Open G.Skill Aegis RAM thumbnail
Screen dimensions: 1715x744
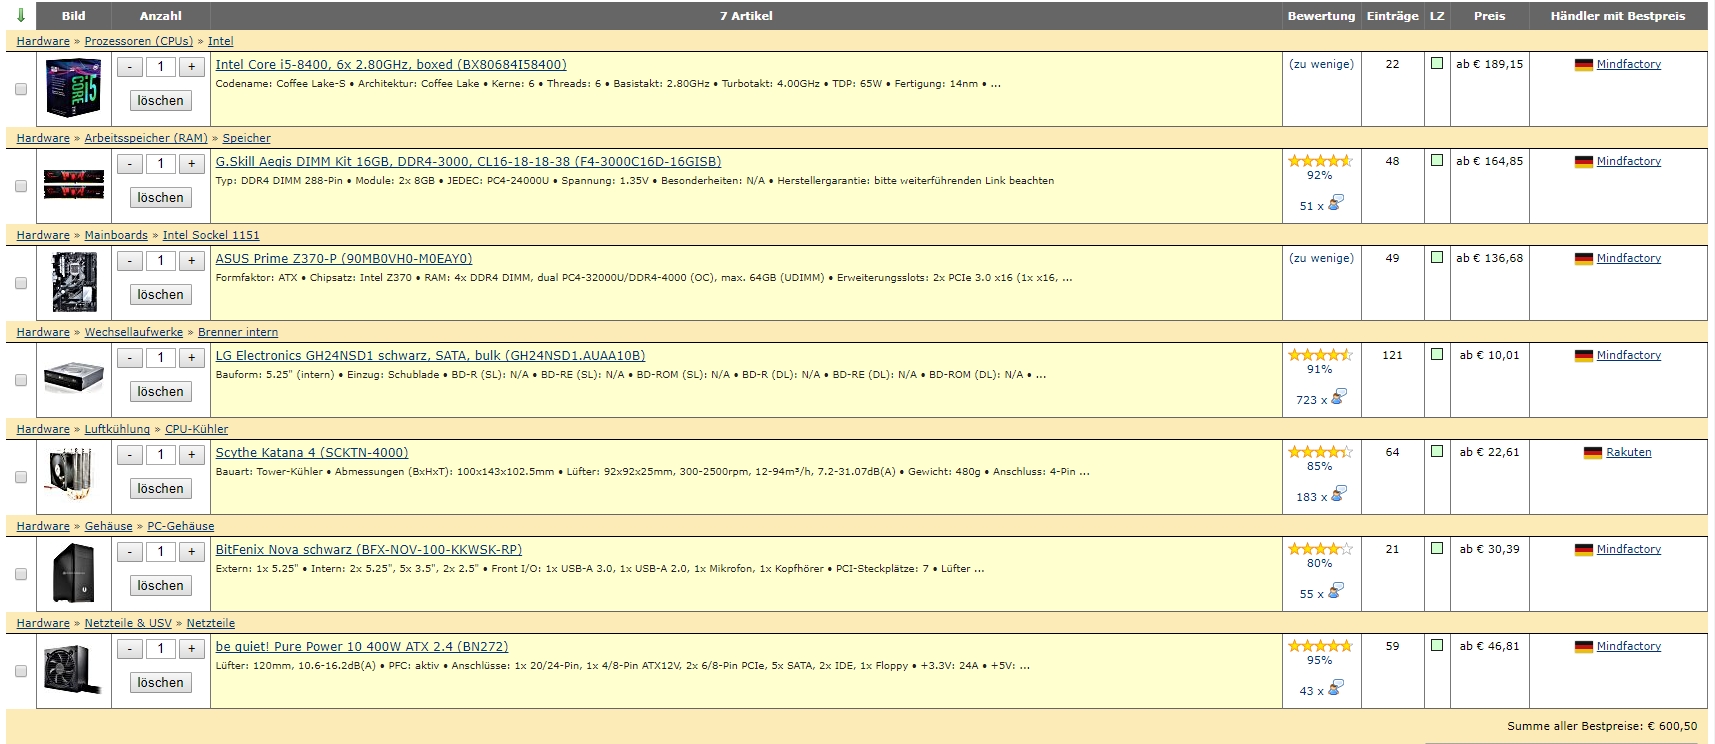point(74,184)
